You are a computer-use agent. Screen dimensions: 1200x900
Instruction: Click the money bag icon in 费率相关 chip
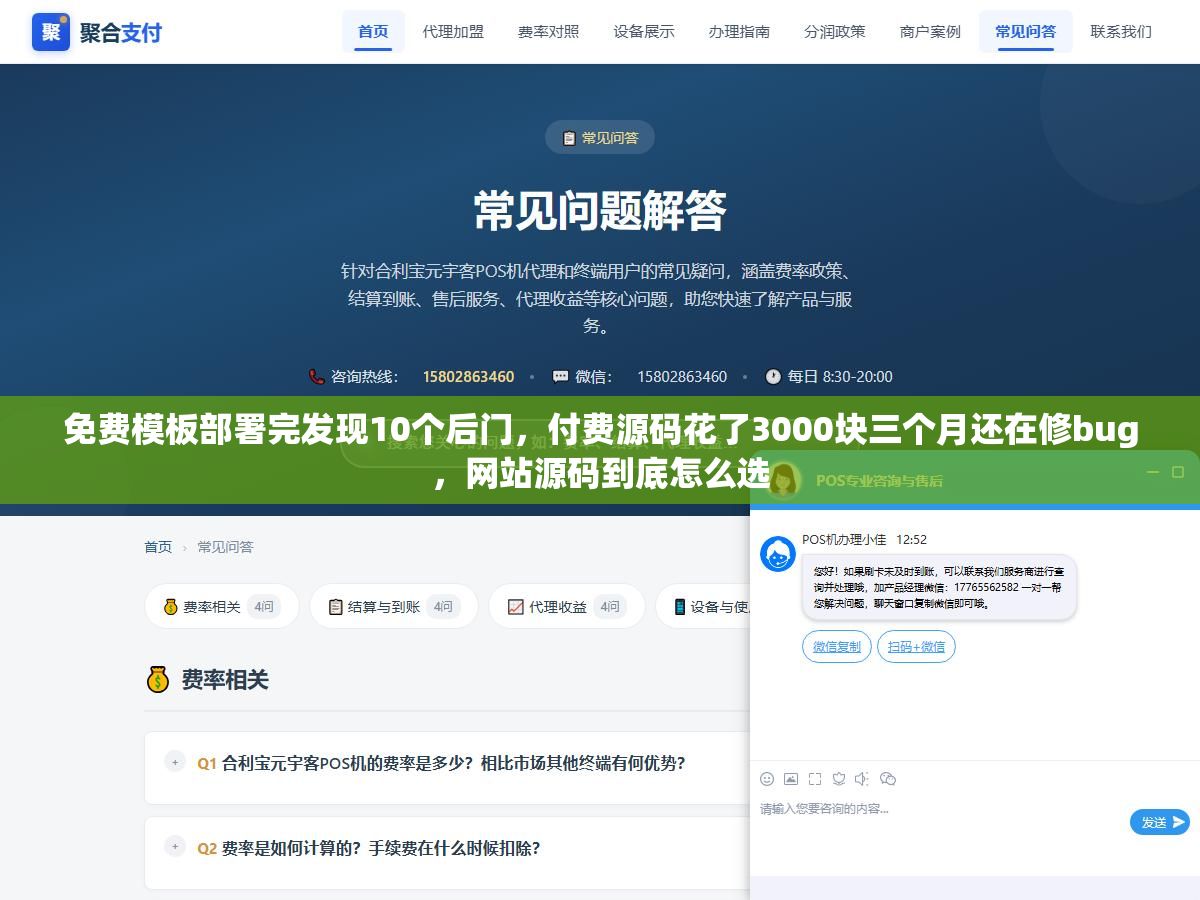tap(170, 606)
